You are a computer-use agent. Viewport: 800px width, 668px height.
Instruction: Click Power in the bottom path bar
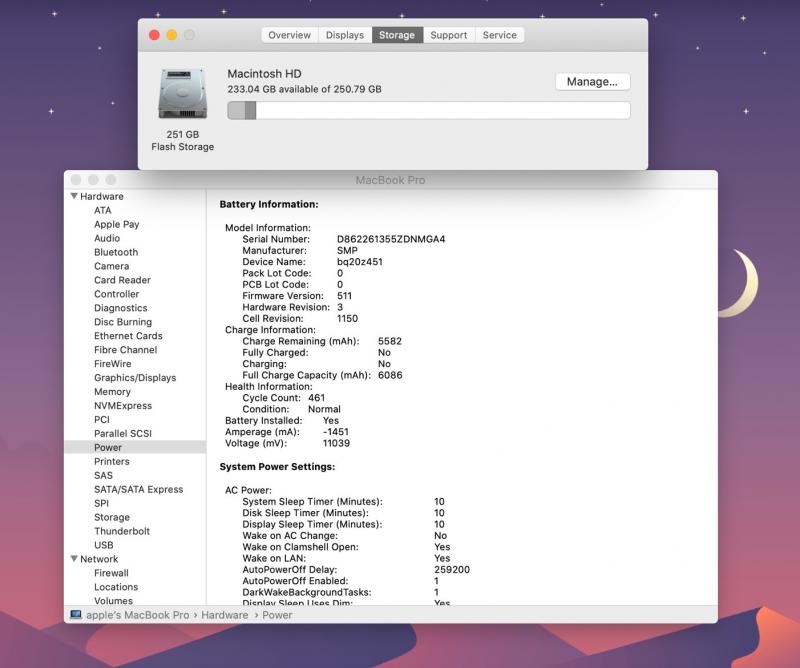[x=277, y=615]
